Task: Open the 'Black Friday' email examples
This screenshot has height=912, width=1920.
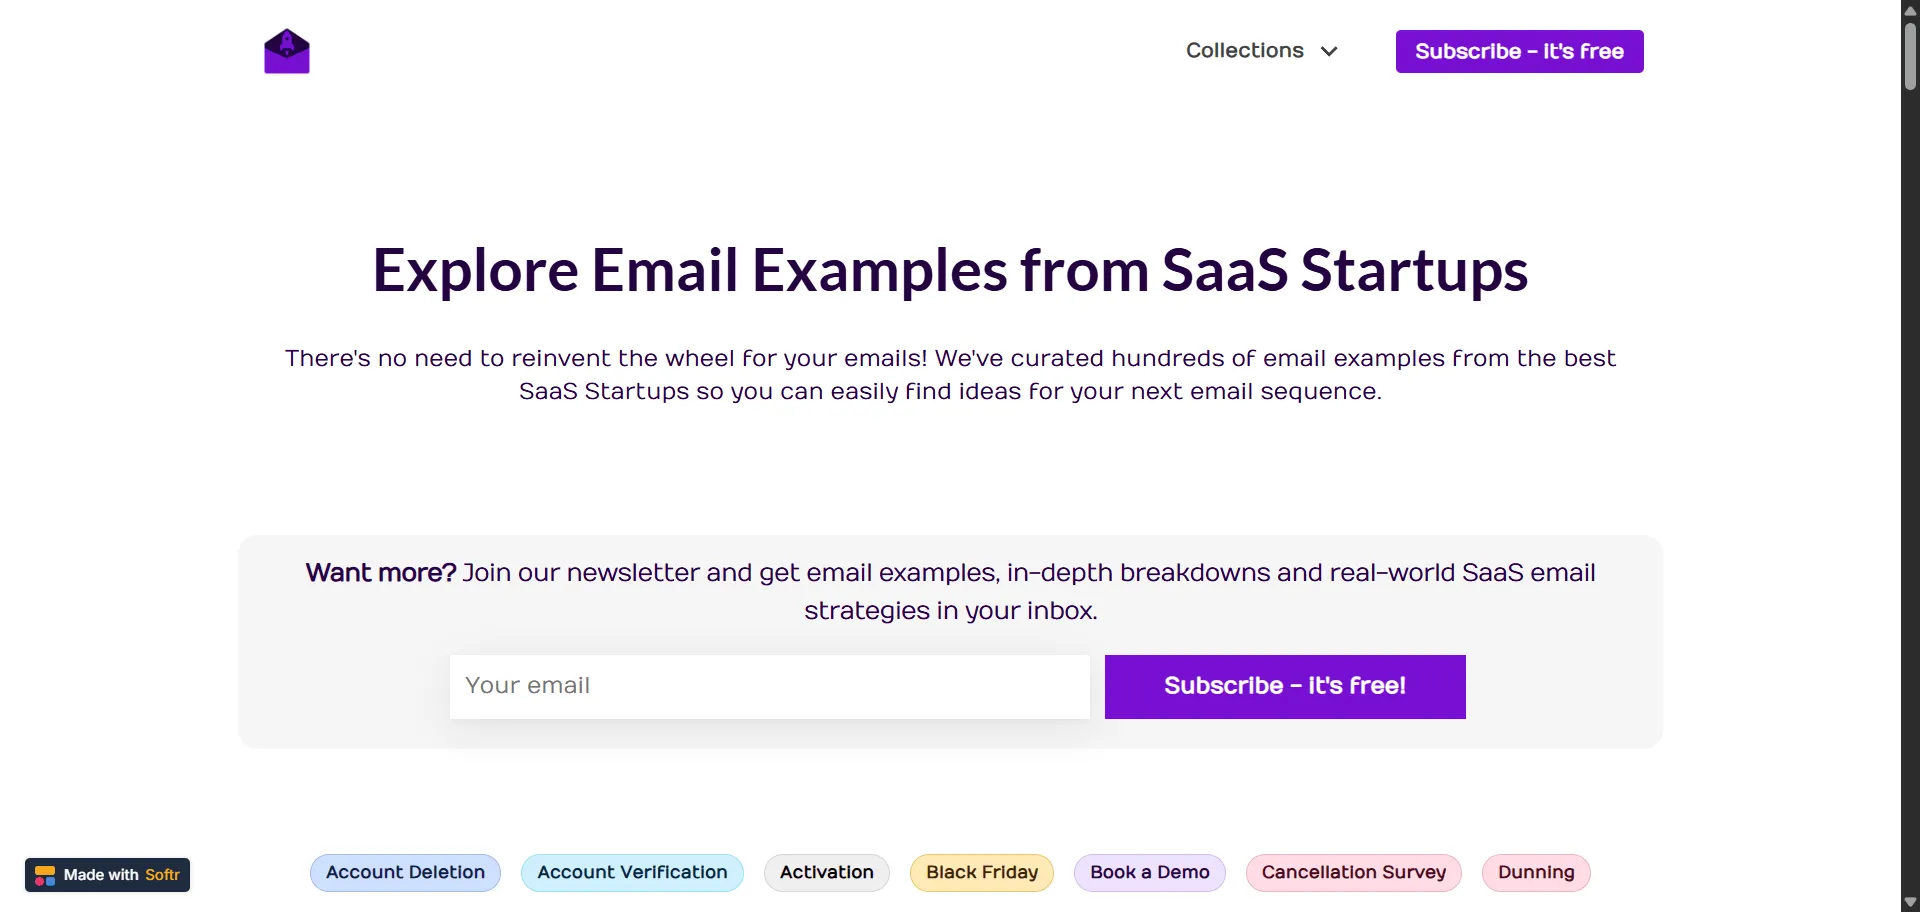Action: pos(981,872)
